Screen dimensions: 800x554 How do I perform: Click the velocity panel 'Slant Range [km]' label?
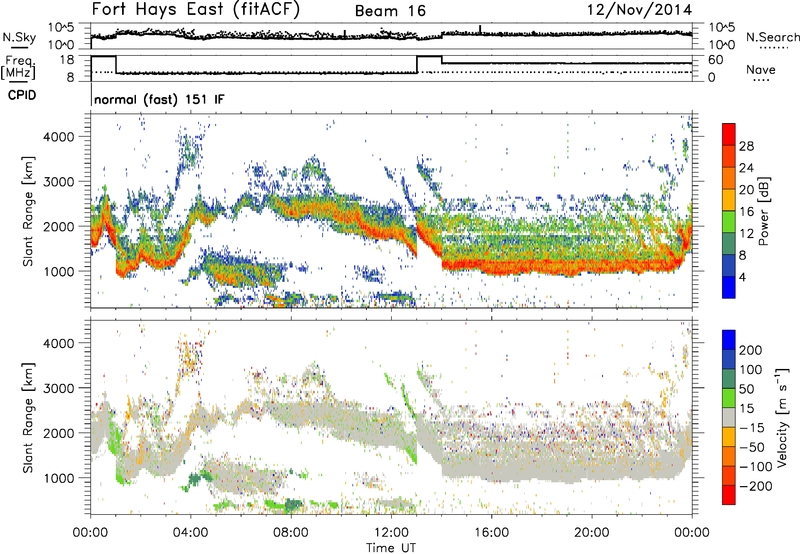[x=28, y=417]
